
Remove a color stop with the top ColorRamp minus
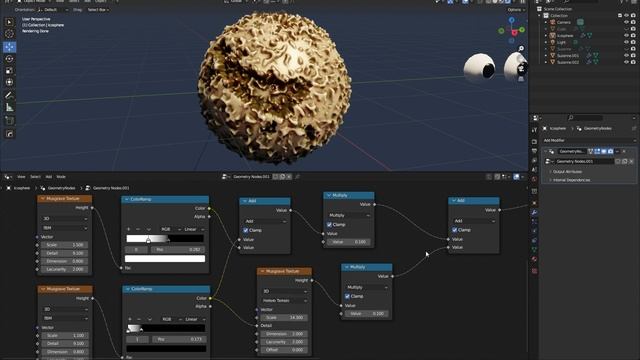pos(138,229)
